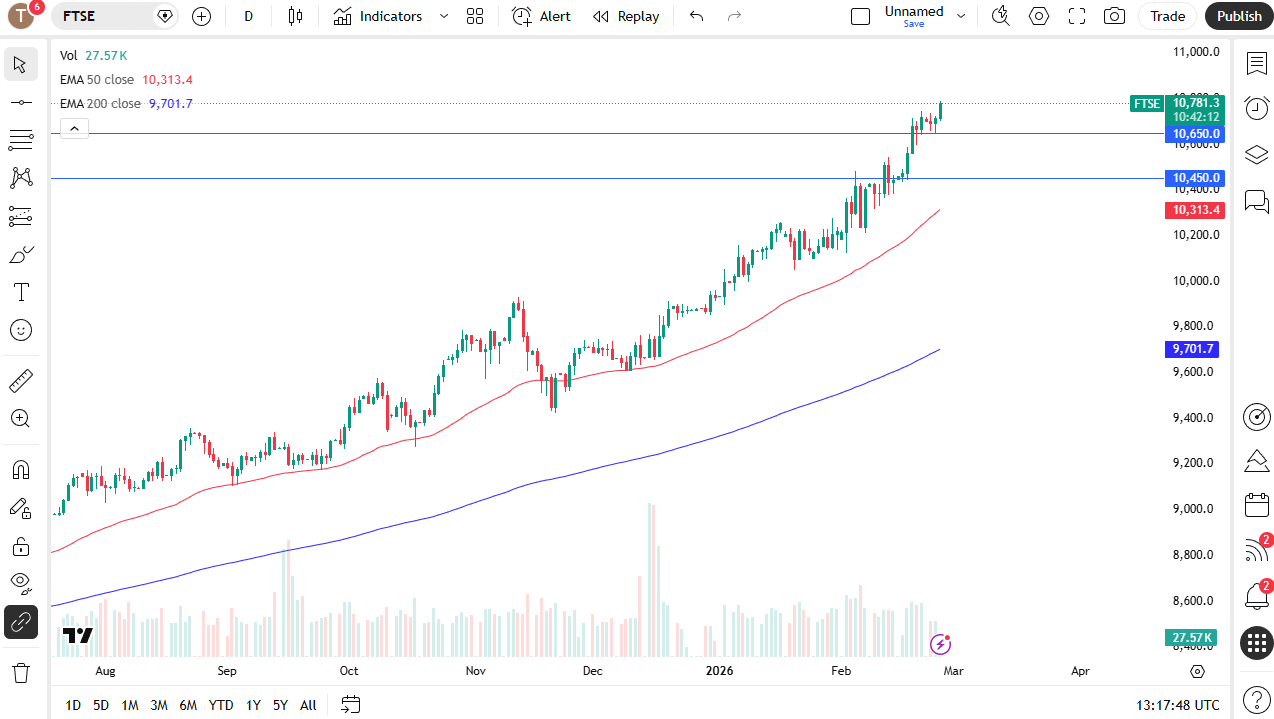
Task: Create an Alert
Action: 541,16
